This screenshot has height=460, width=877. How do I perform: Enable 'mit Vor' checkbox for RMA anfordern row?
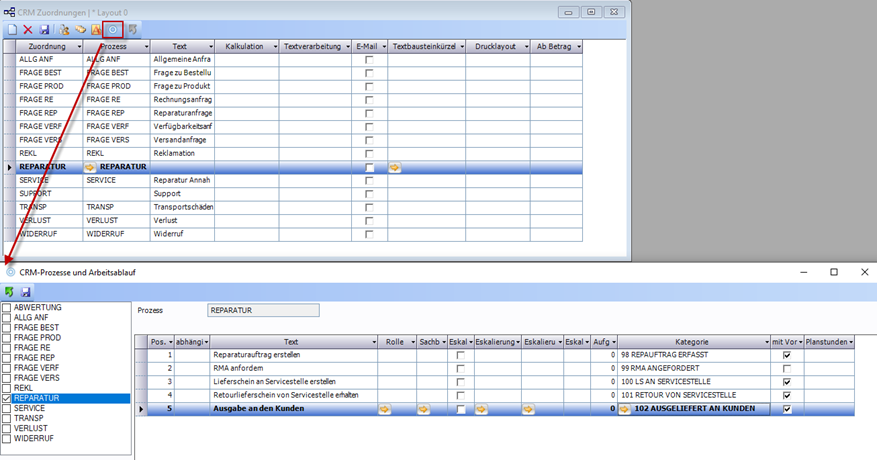click(786, 368)
